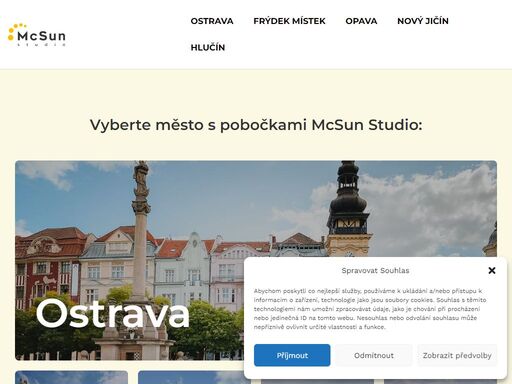
Task: Open the Hlučín menu item
Action: [x=208, y=47]
